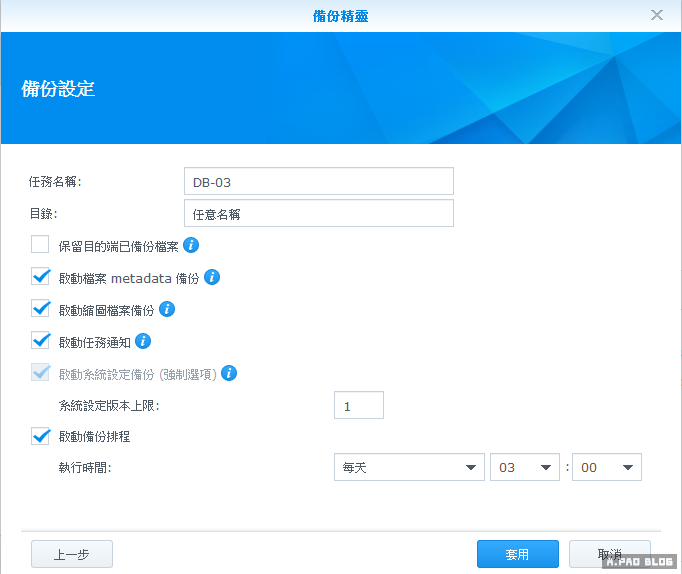Enable 保留目的端已備份檔案 checkbox
The image size is (682, 574).
click(x=41, y=245)
